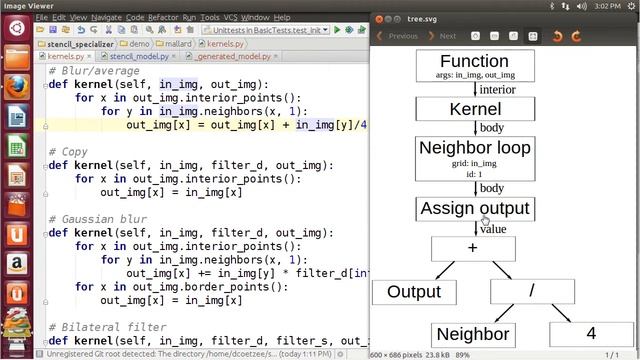640x360 pixels.
Task: Open the Refactor menu
Action: [x=163, y=18]
